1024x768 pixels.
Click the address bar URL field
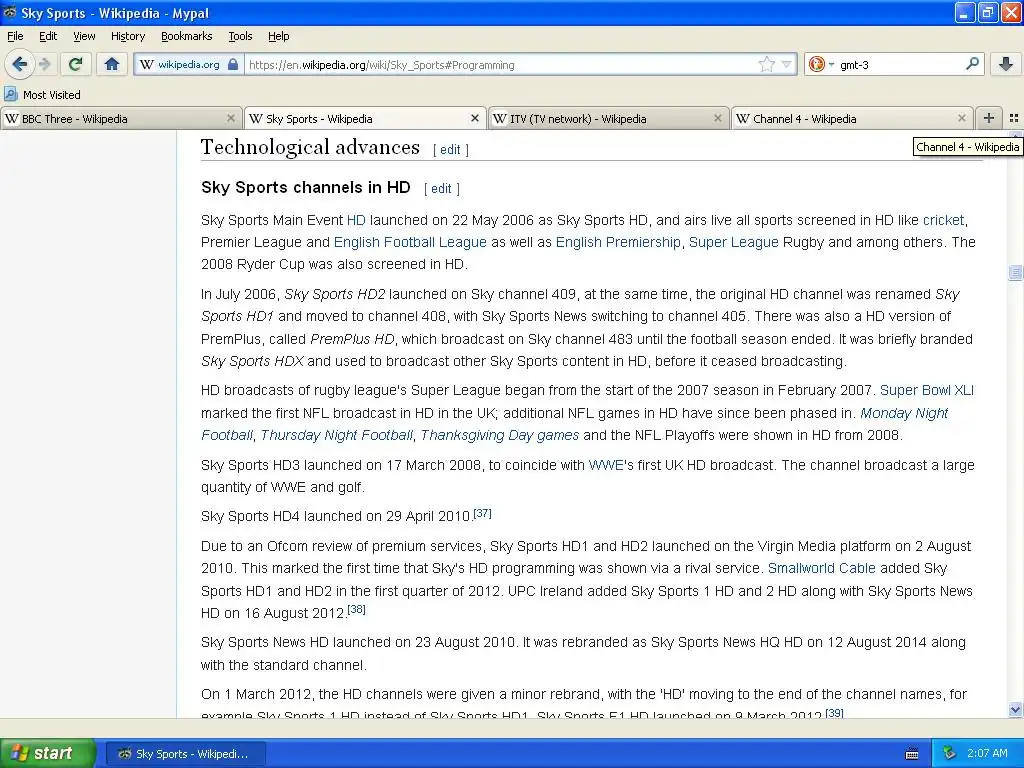(500, 65)
